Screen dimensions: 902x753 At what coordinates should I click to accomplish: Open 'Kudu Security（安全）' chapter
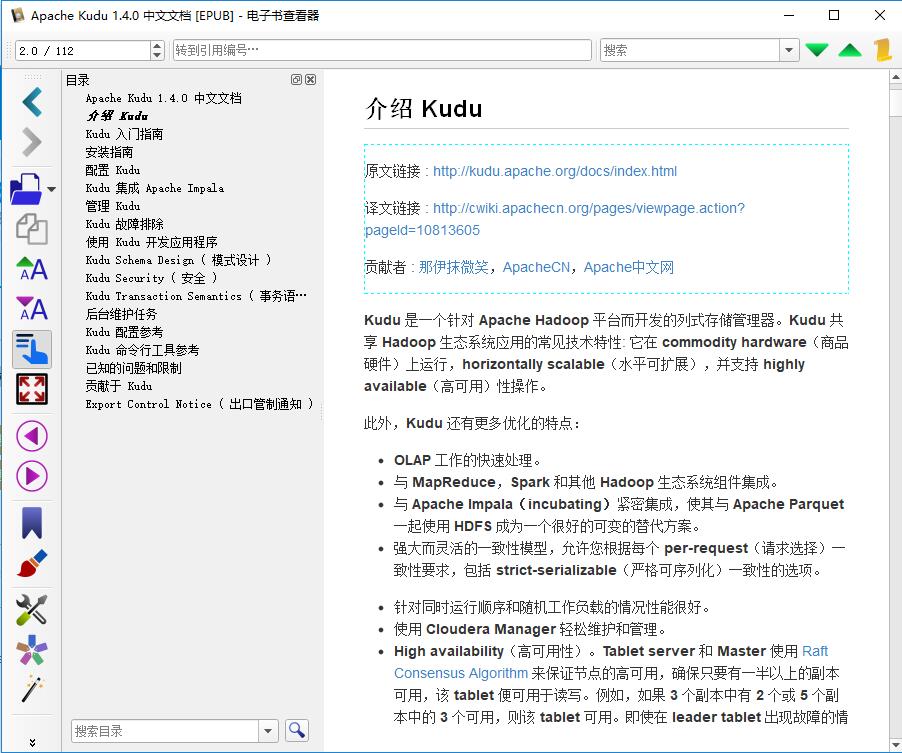(152, 278)
